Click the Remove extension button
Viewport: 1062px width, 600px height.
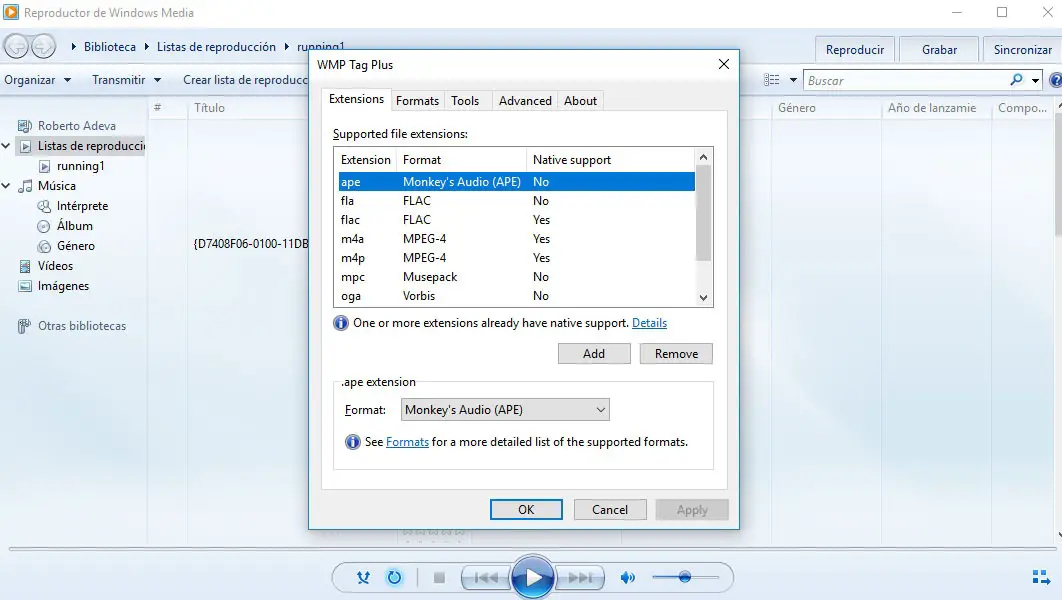click(676, 353)
